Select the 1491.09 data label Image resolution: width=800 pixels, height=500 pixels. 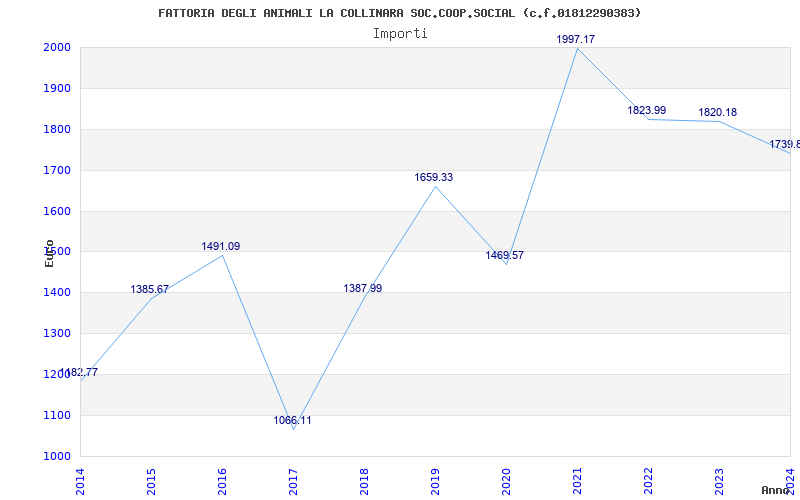220,246
